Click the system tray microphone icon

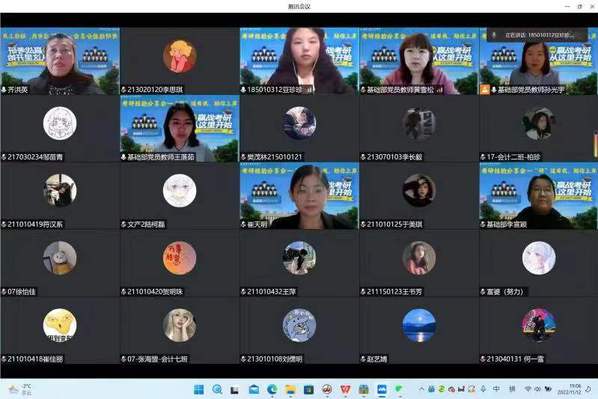483,389
